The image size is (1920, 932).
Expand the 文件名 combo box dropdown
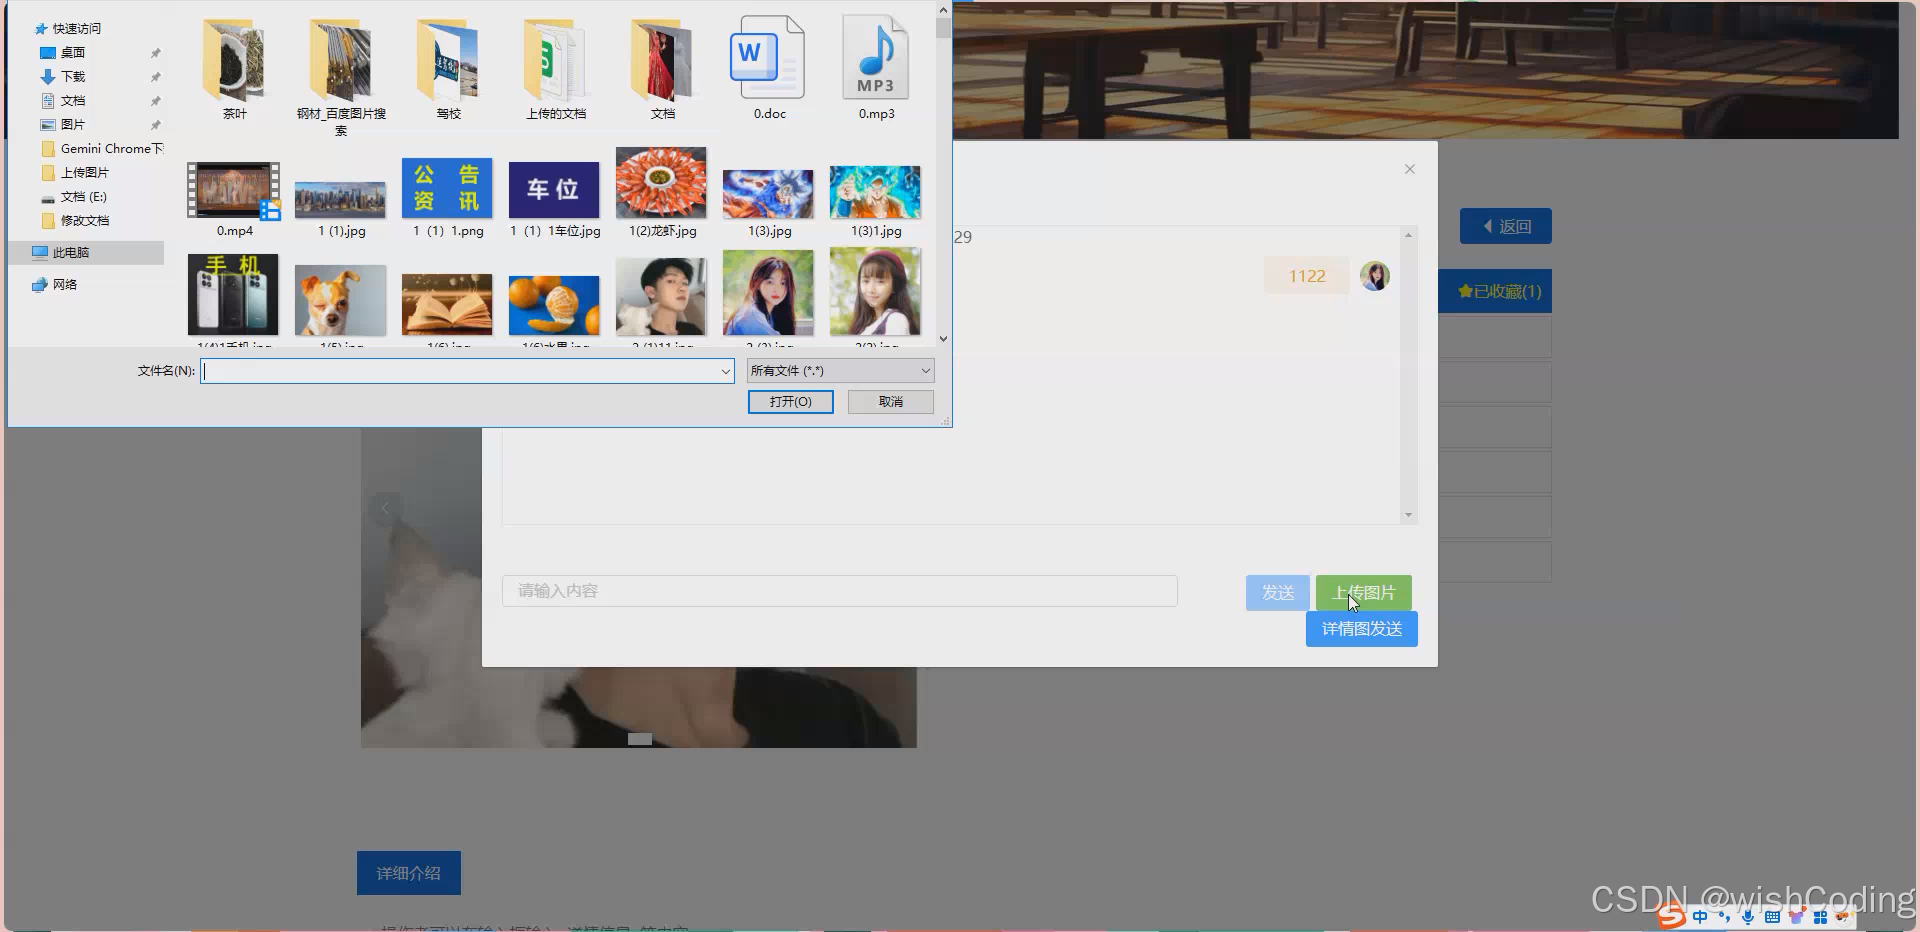(x=726, y=370)
